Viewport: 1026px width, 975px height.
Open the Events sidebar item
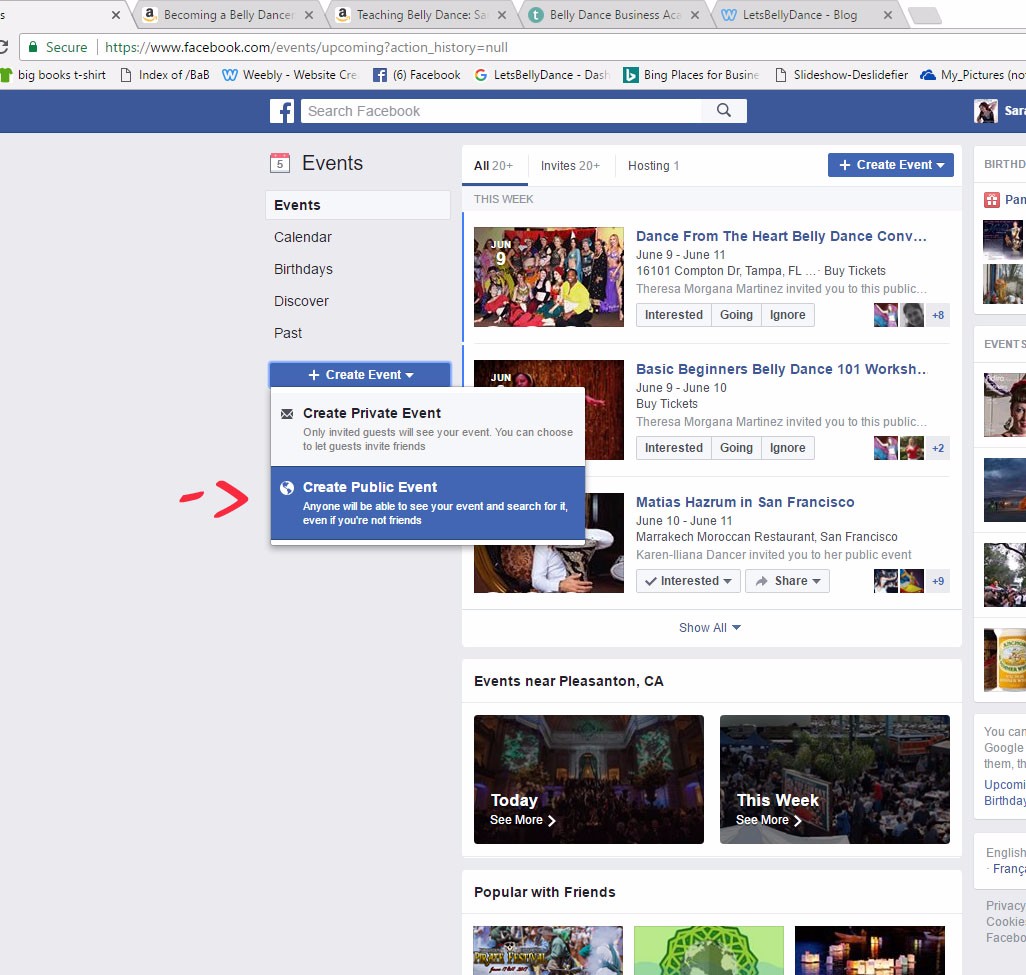coord(358,205)
